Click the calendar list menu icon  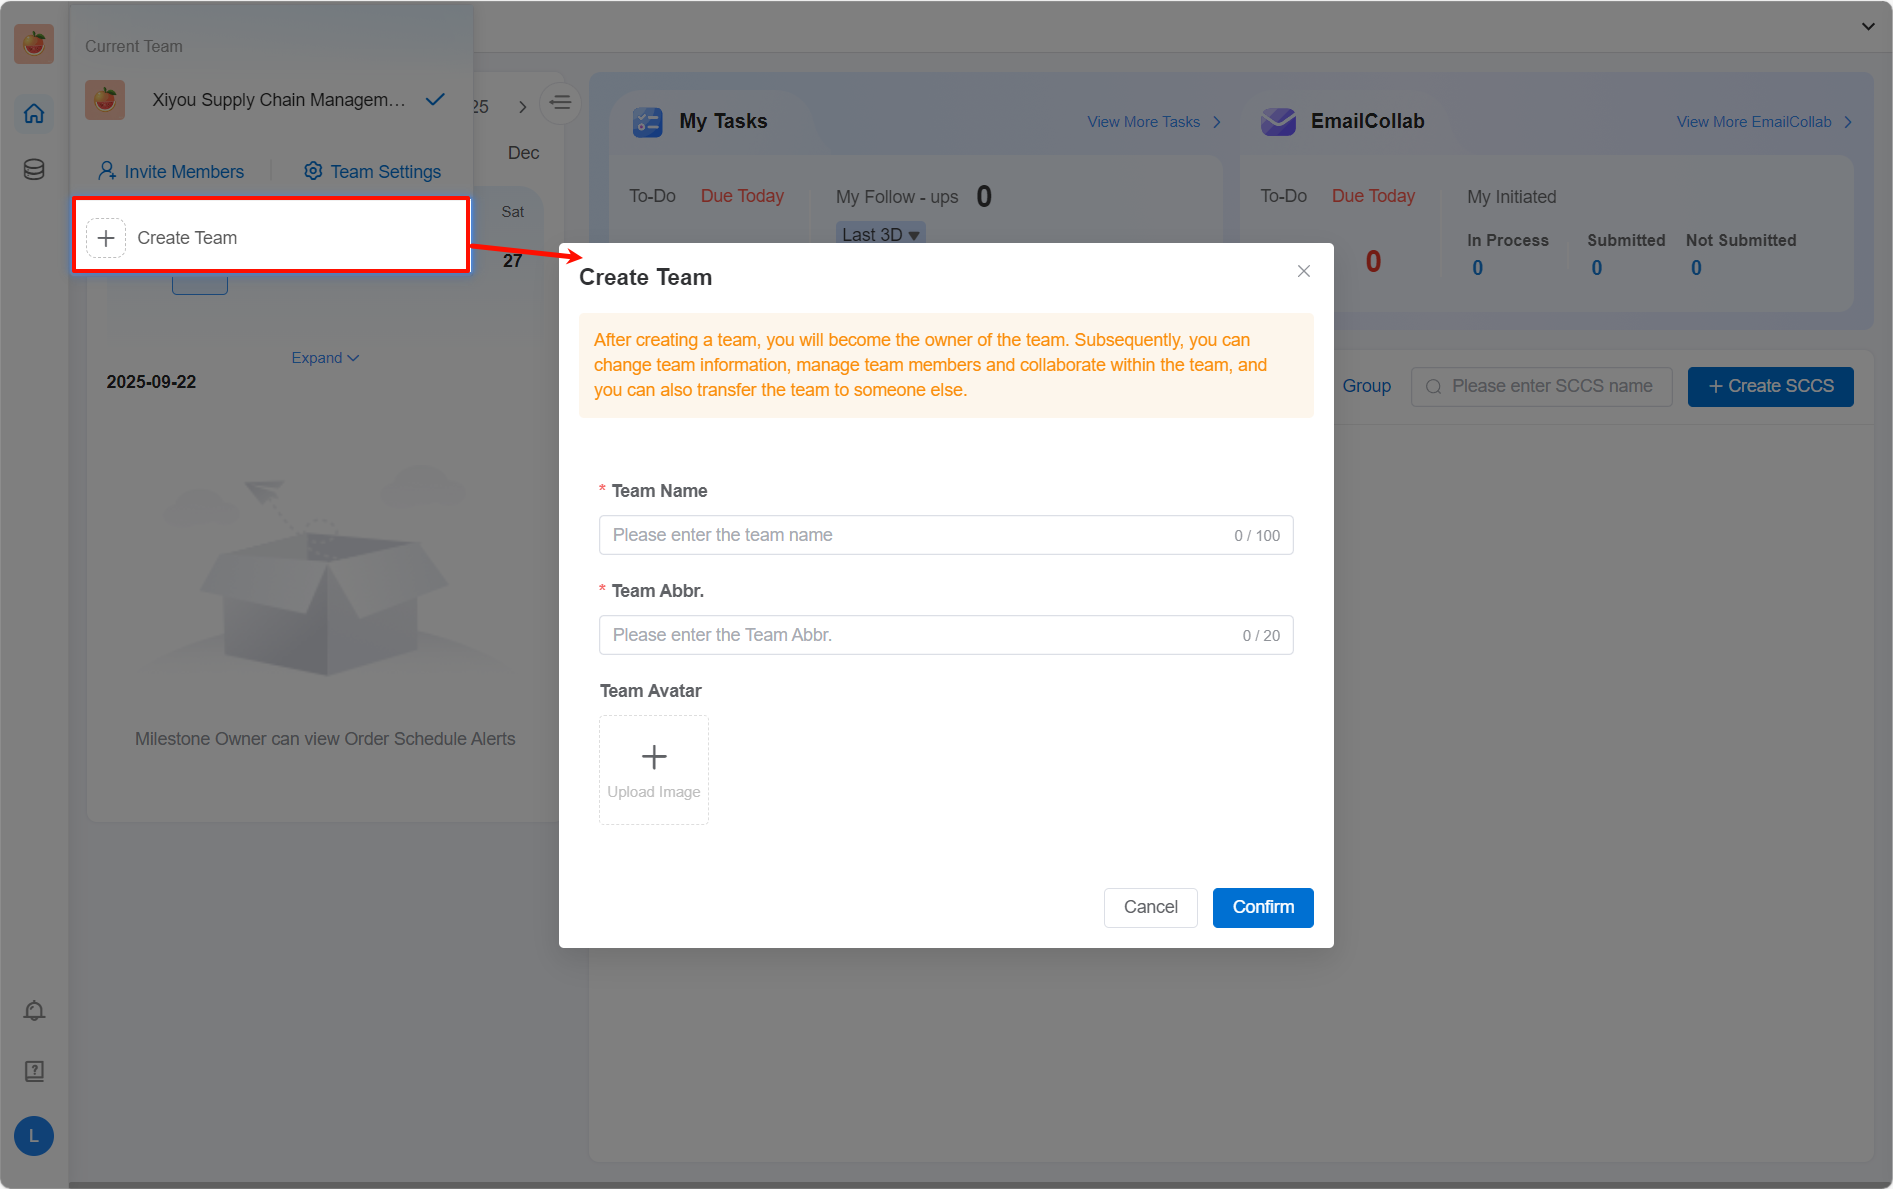coord(560,102)
